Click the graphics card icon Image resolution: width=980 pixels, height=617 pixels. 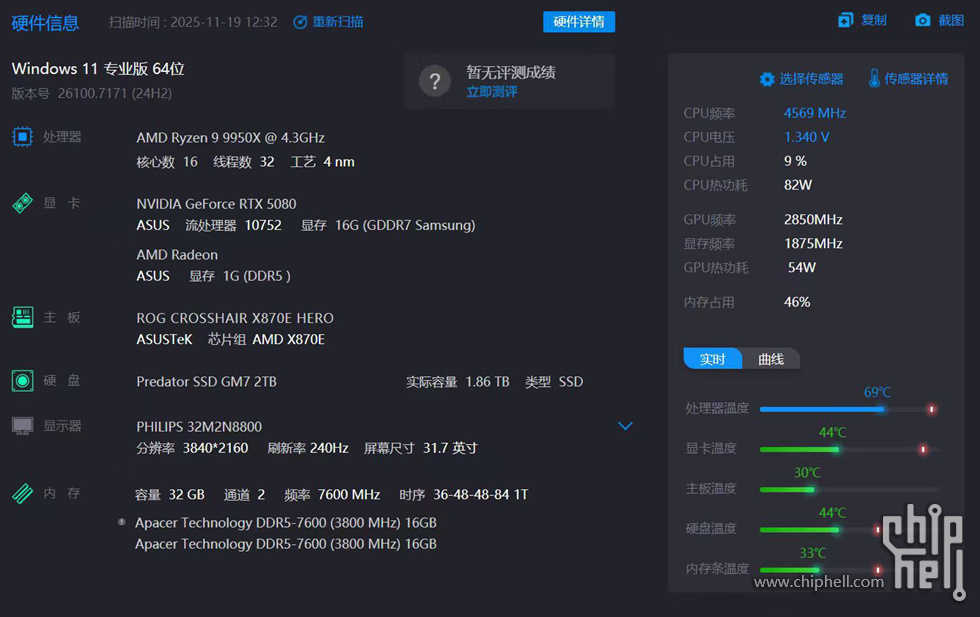point(22,203)
